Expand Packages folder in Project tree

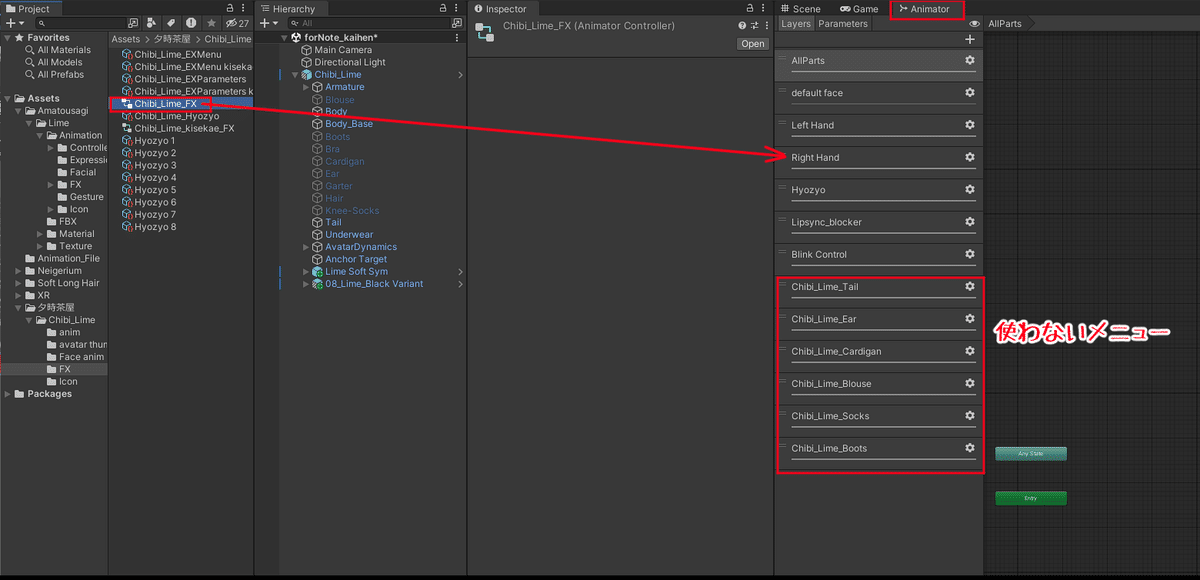(8, 394)
